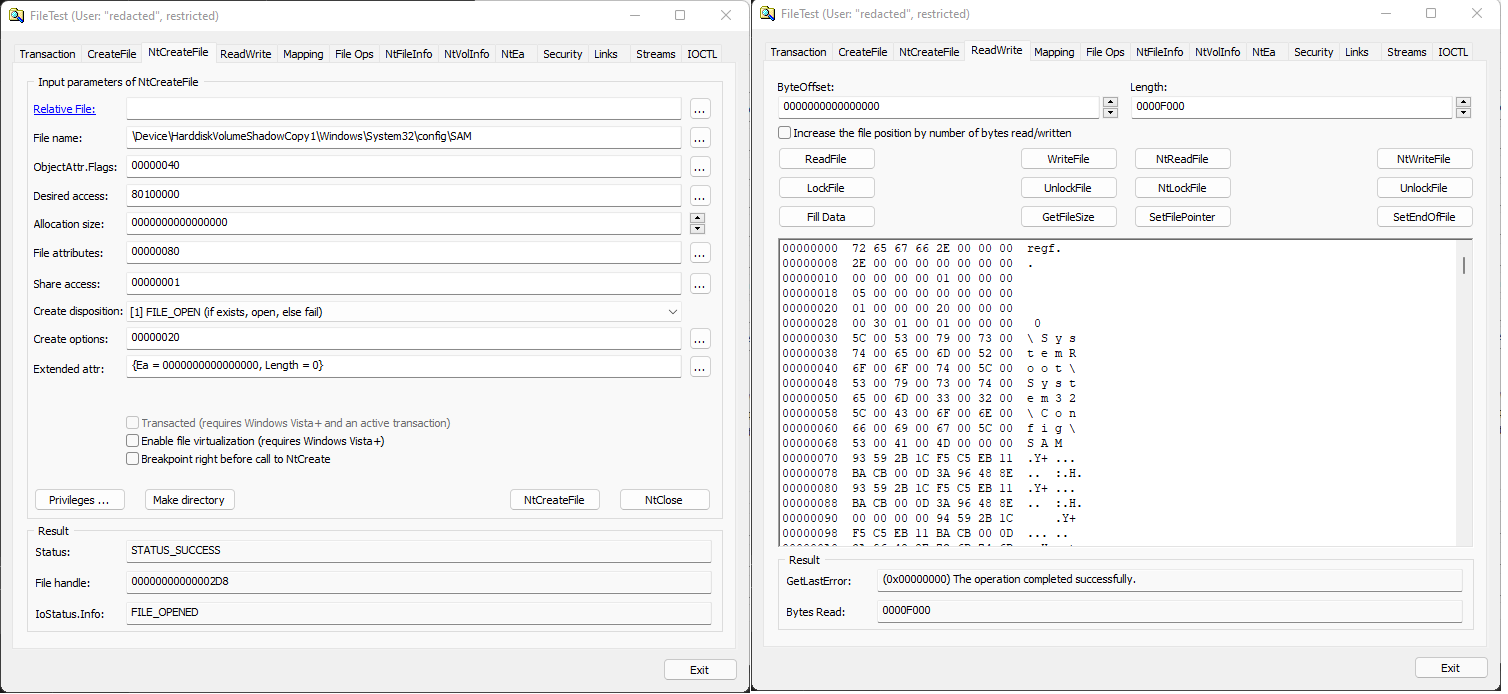Click Allocation size spinner arrows
1508x694 pixels.
pyautogui.click(x=698, y=223)
